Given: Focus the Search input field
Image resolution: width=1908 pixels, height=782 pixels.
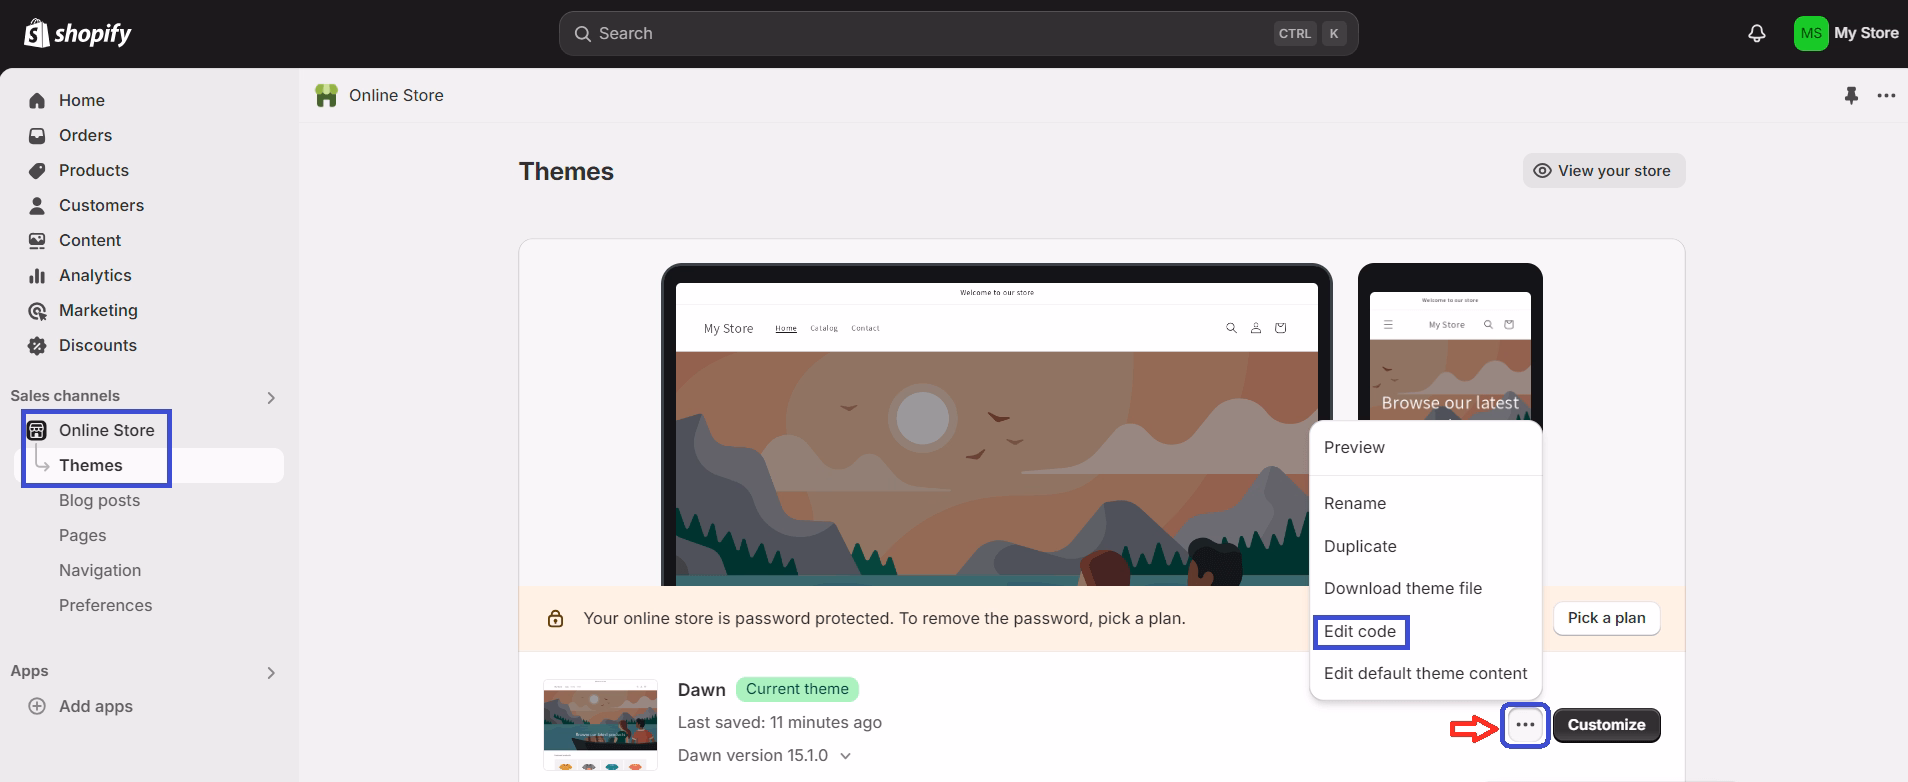Looking at the screenshot, I should point(958,33).
